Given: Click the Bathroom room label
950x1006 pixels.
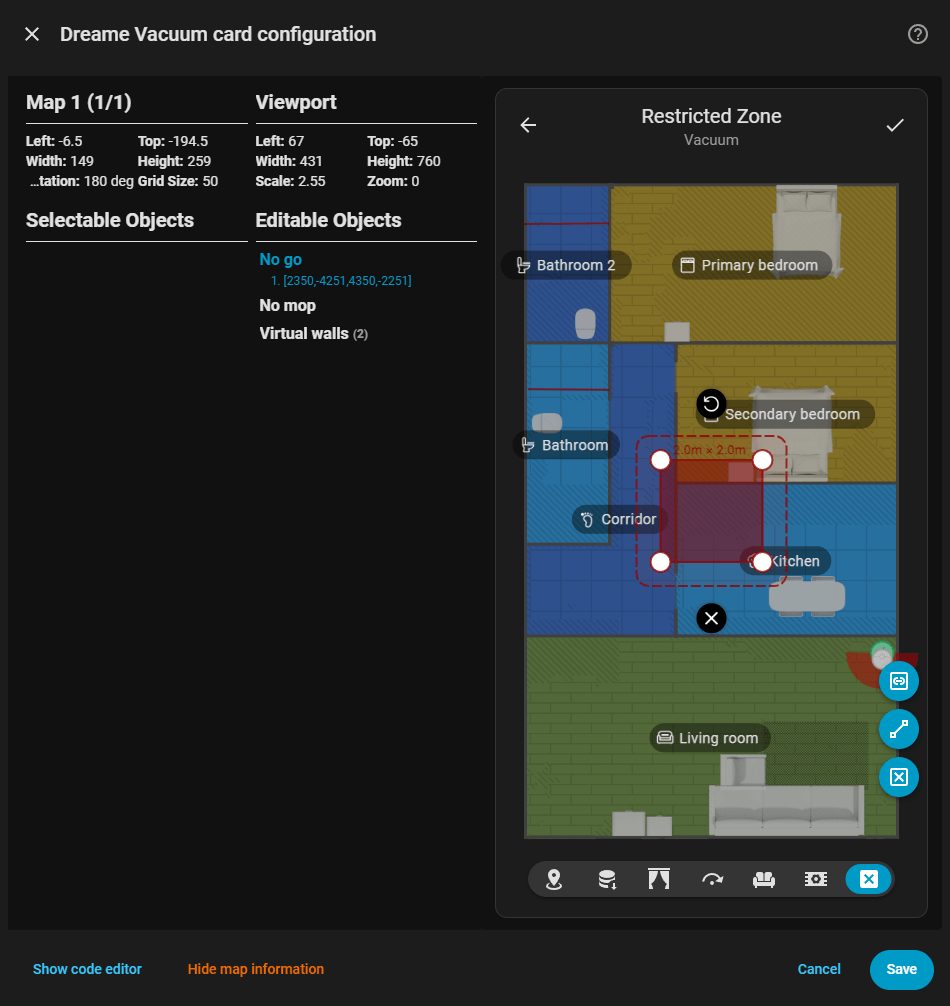Looking at the screenshot, I should [566, 445].
